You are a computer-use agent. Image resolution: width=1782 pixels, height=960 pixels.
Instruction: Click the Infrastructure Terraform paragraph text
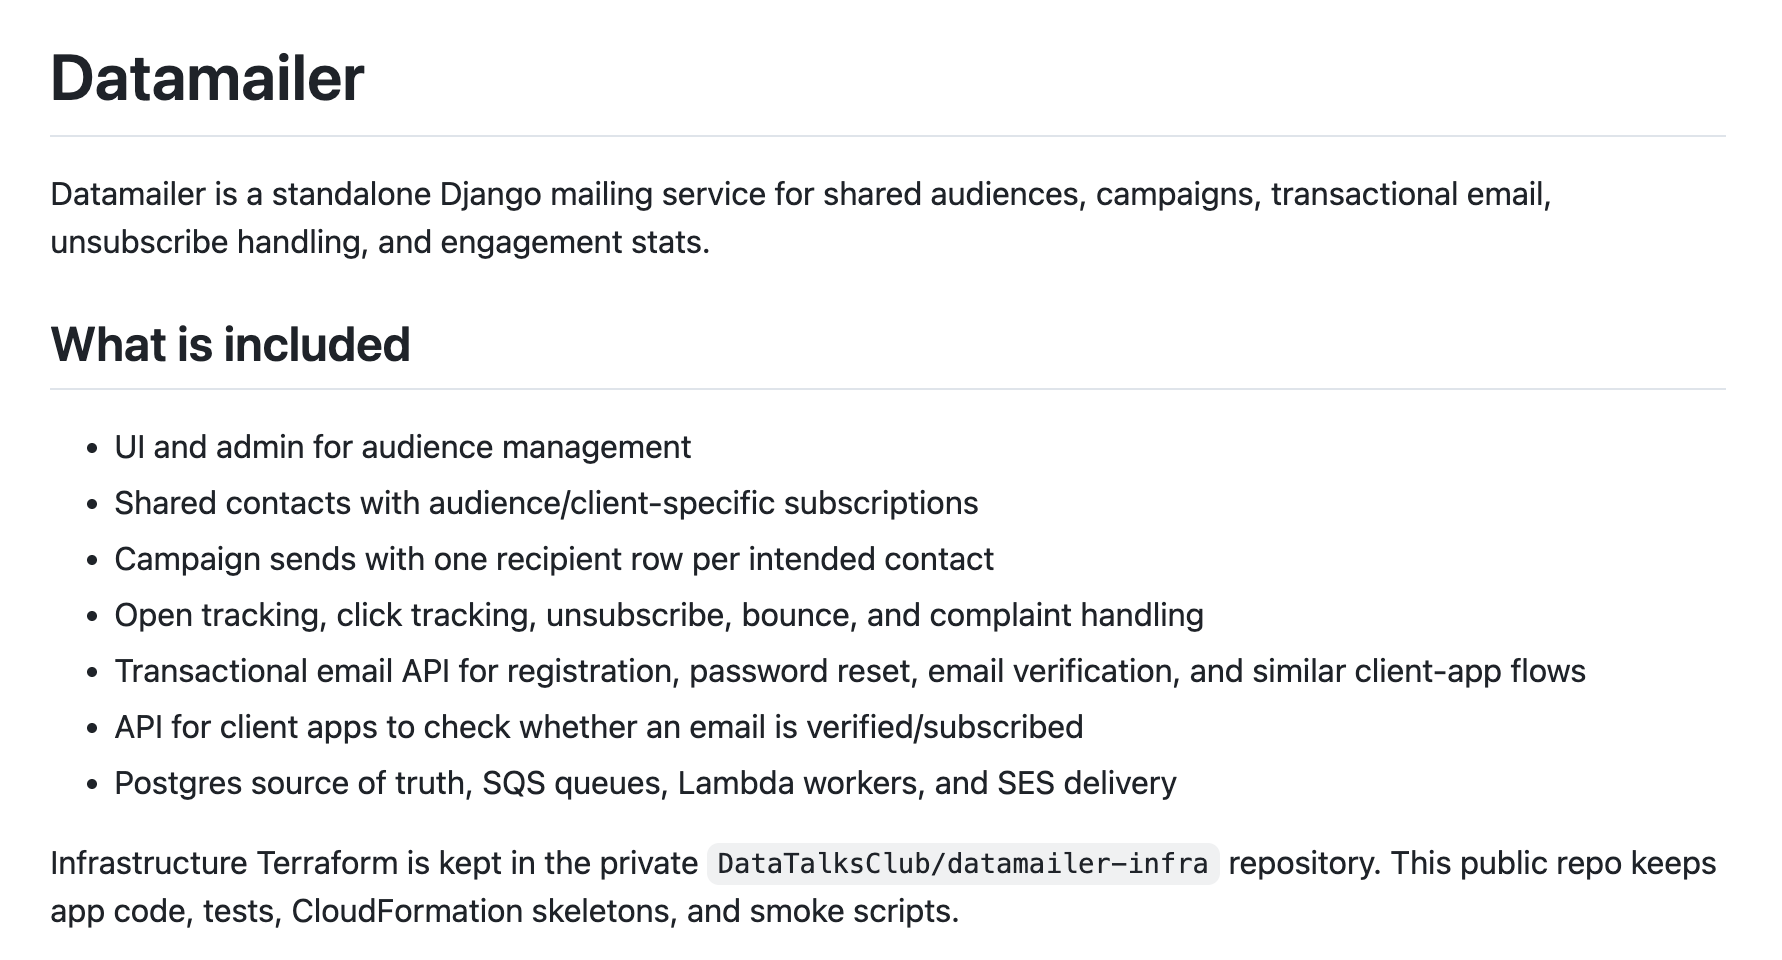[883, 887]
